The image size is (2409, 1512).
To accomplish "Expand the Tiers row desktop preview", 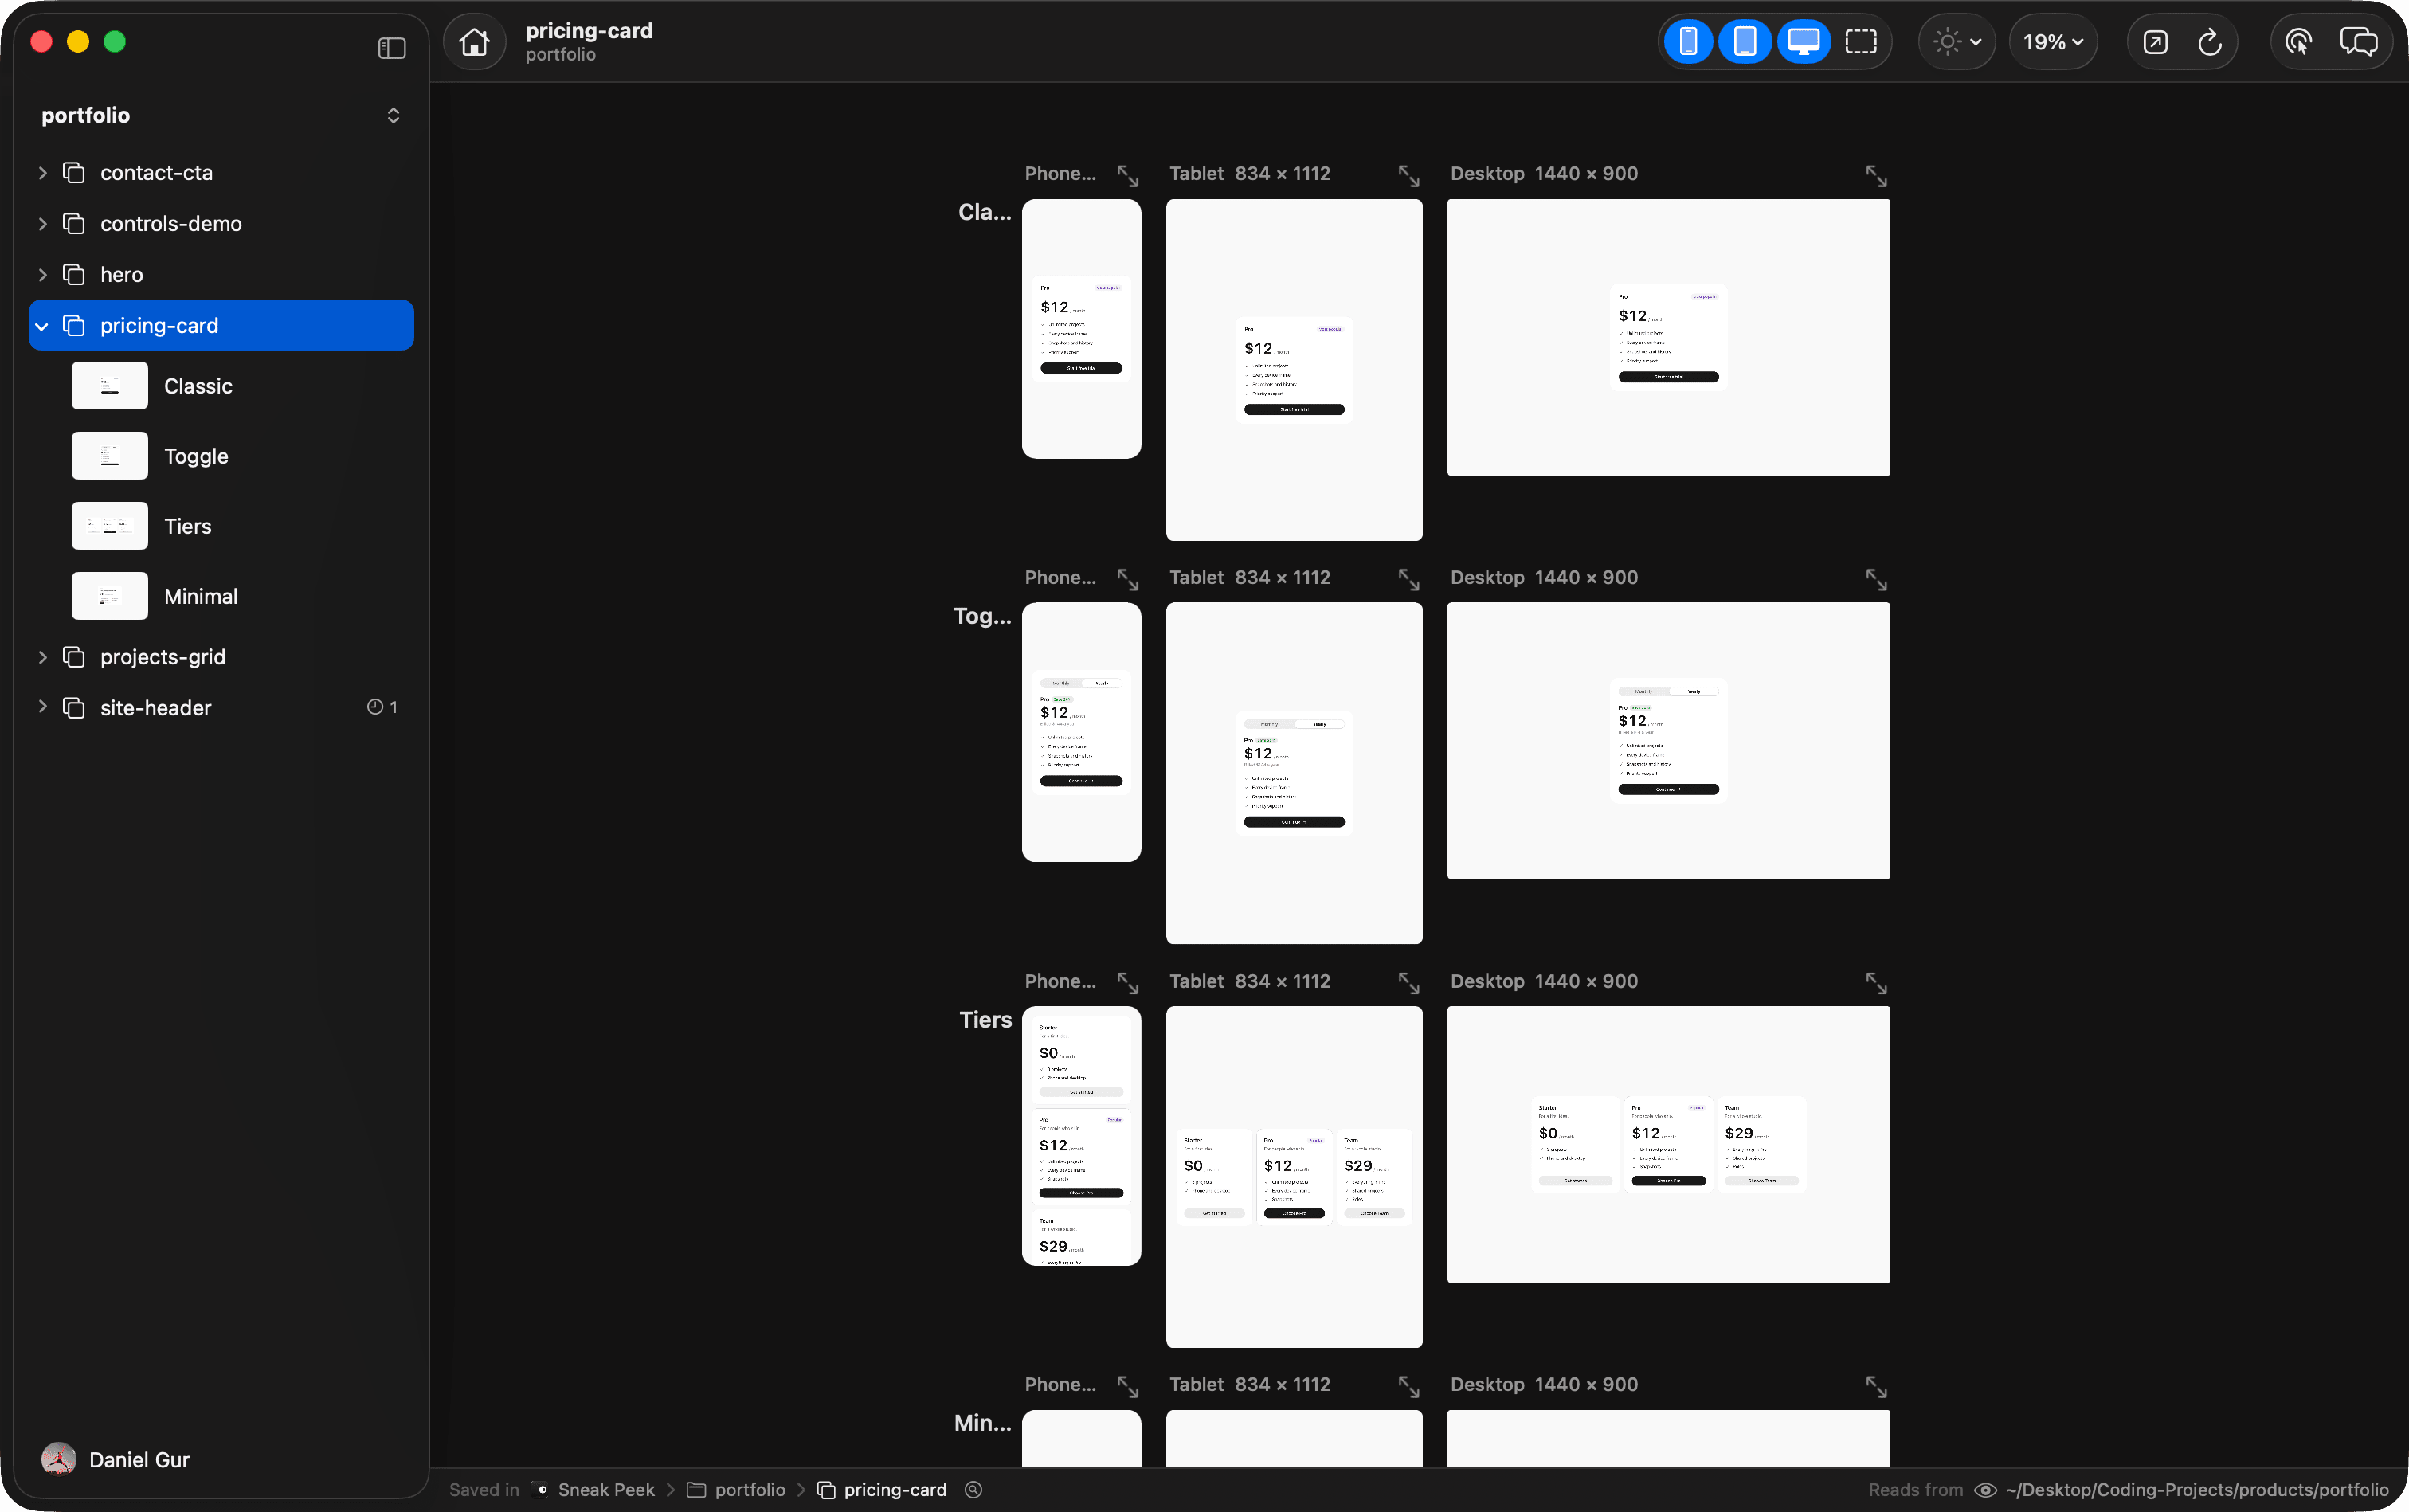I will point(1876,983).
